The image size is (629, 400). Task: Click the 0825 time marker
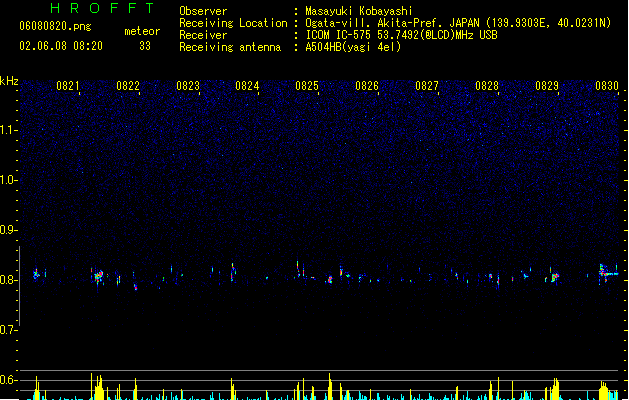tap(307, 86)
